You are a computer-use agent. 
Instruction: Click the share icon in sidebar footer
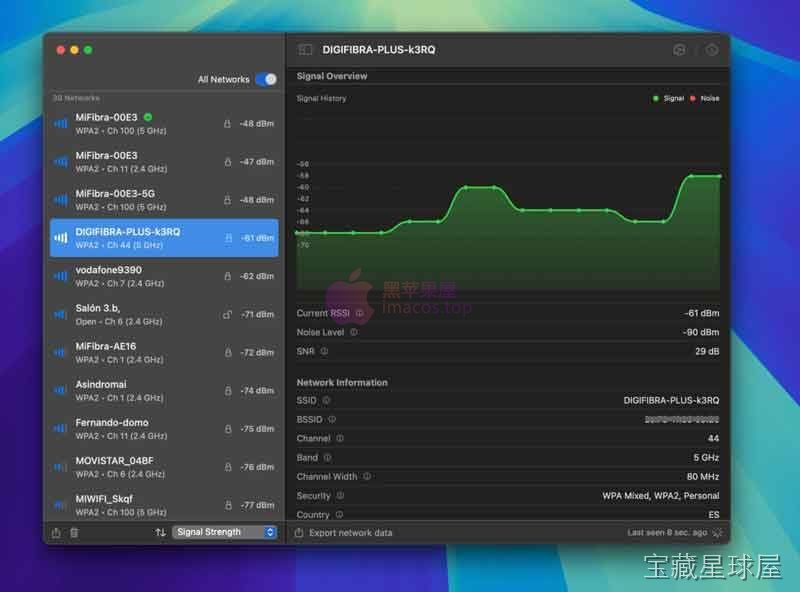(x=56, y=532)
